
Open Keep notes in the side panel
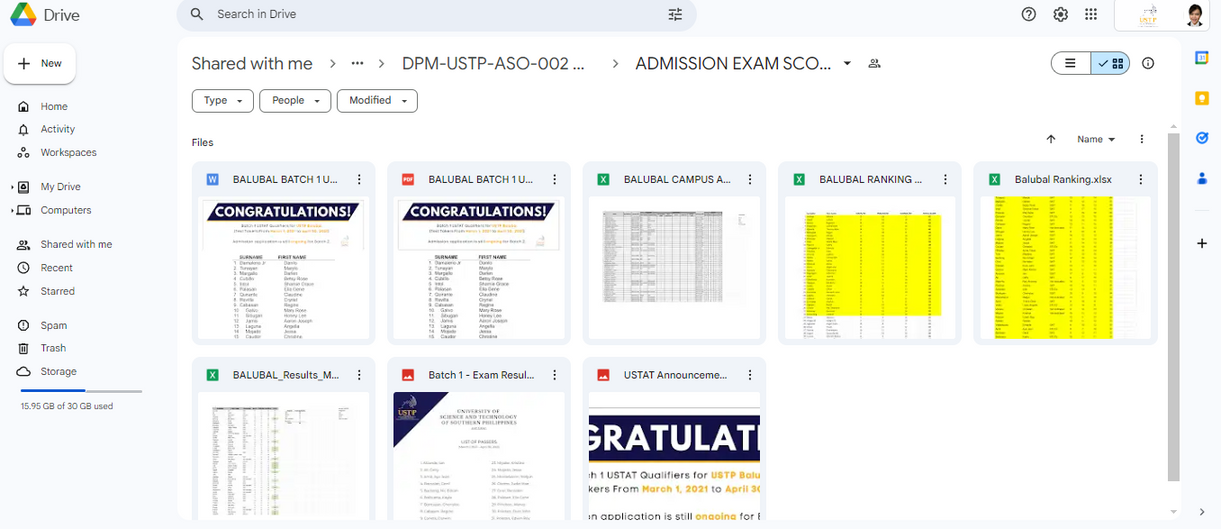point(1202,98)
